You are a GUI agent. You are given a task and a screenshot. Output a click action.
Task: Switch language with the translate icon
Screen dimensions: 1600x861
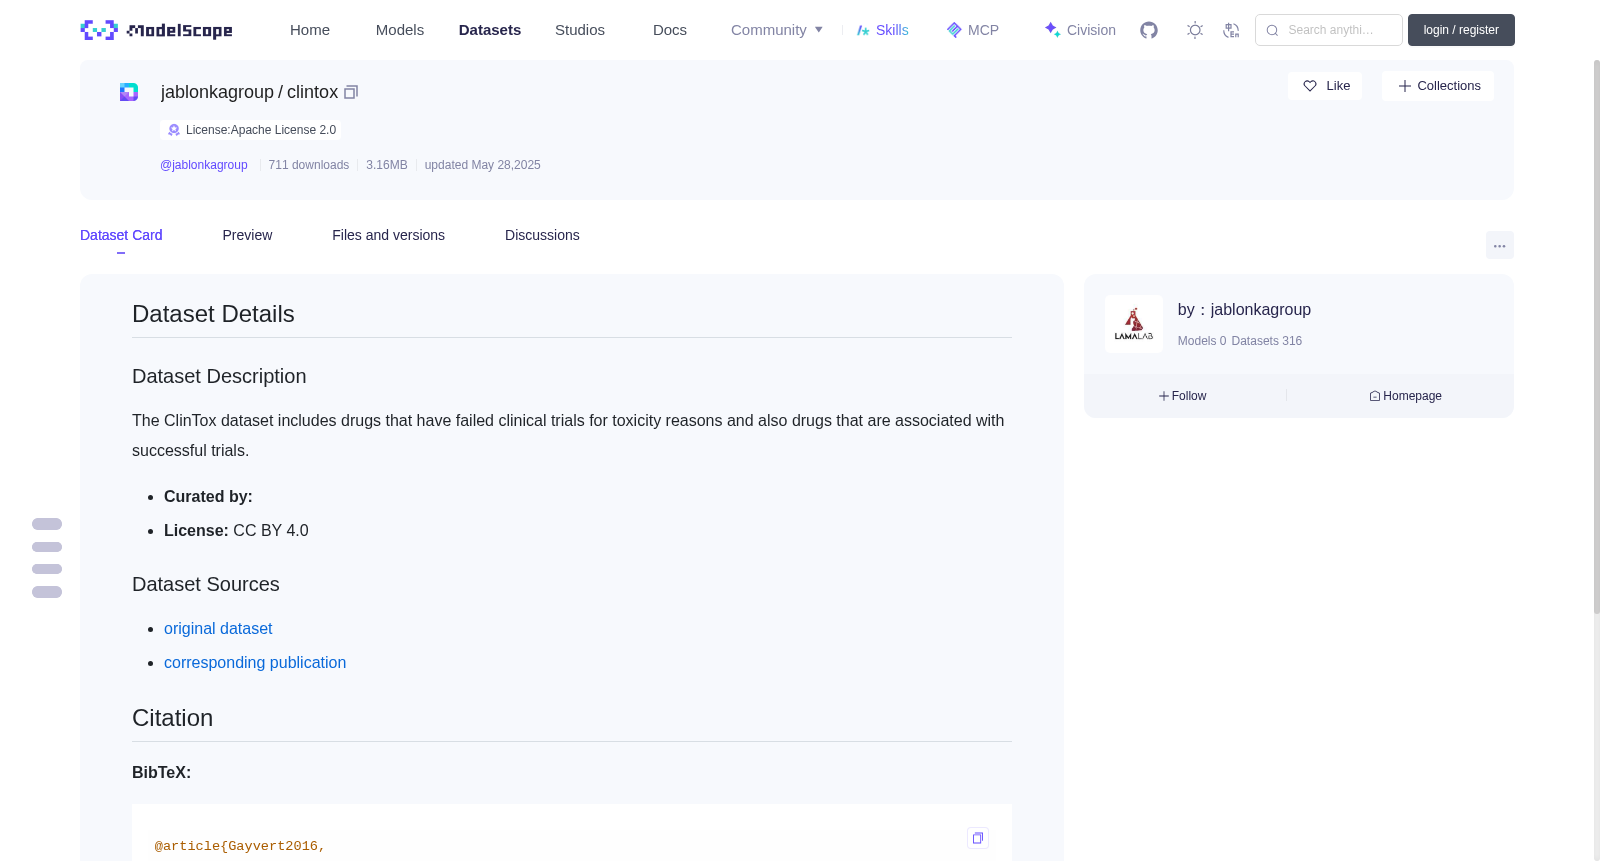(1231, 30)
